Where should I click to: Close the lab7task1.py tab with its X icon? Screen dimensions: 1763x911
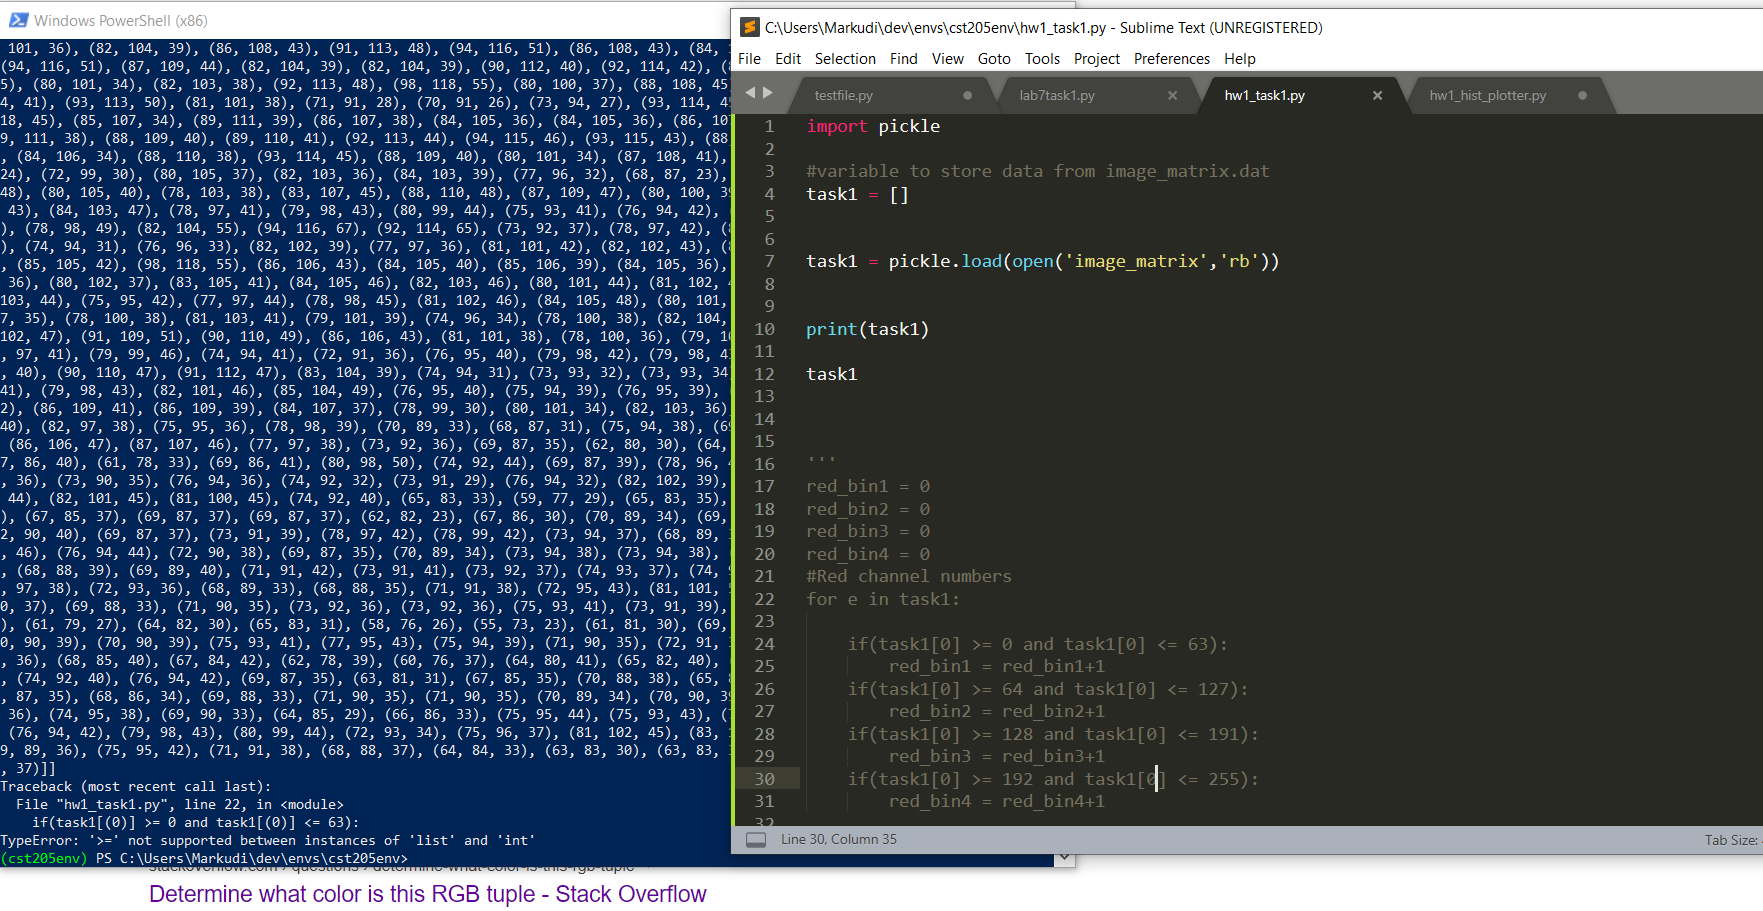(1172, 95)
